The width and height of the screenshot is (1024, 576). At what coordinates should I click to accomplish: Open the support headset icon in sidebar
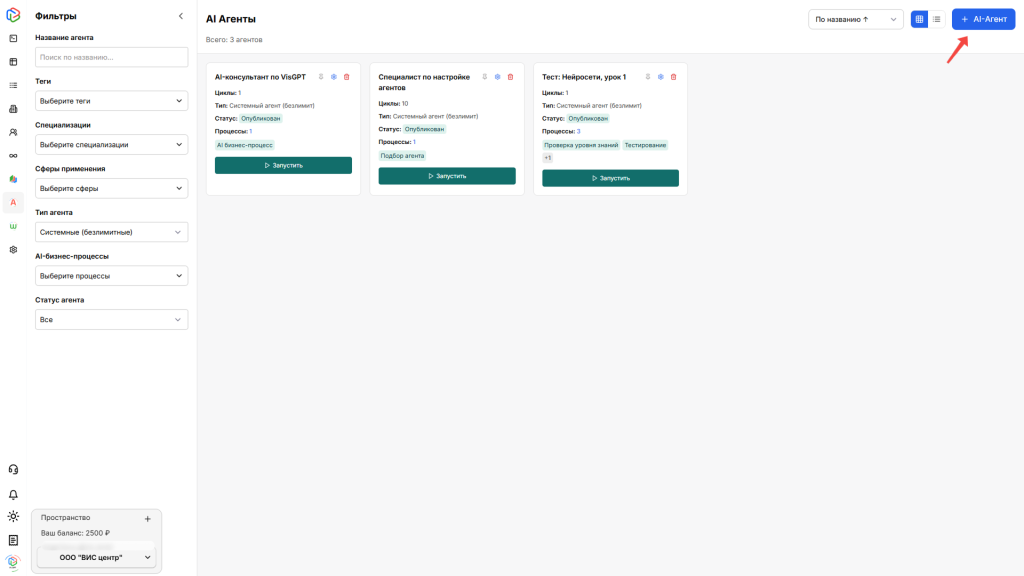pos(13,469)
